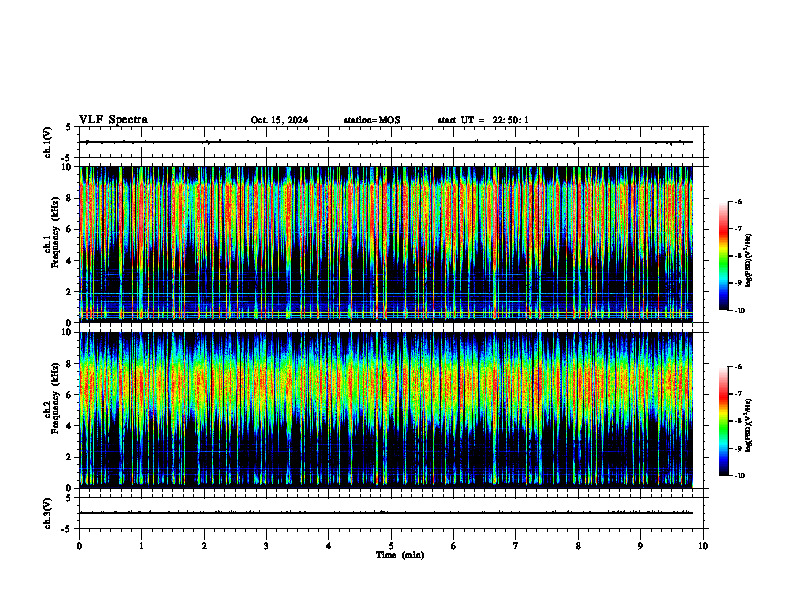792x612 pixels.
Task: Click time axis tick label "9"
Action: [x=640, y=546]
